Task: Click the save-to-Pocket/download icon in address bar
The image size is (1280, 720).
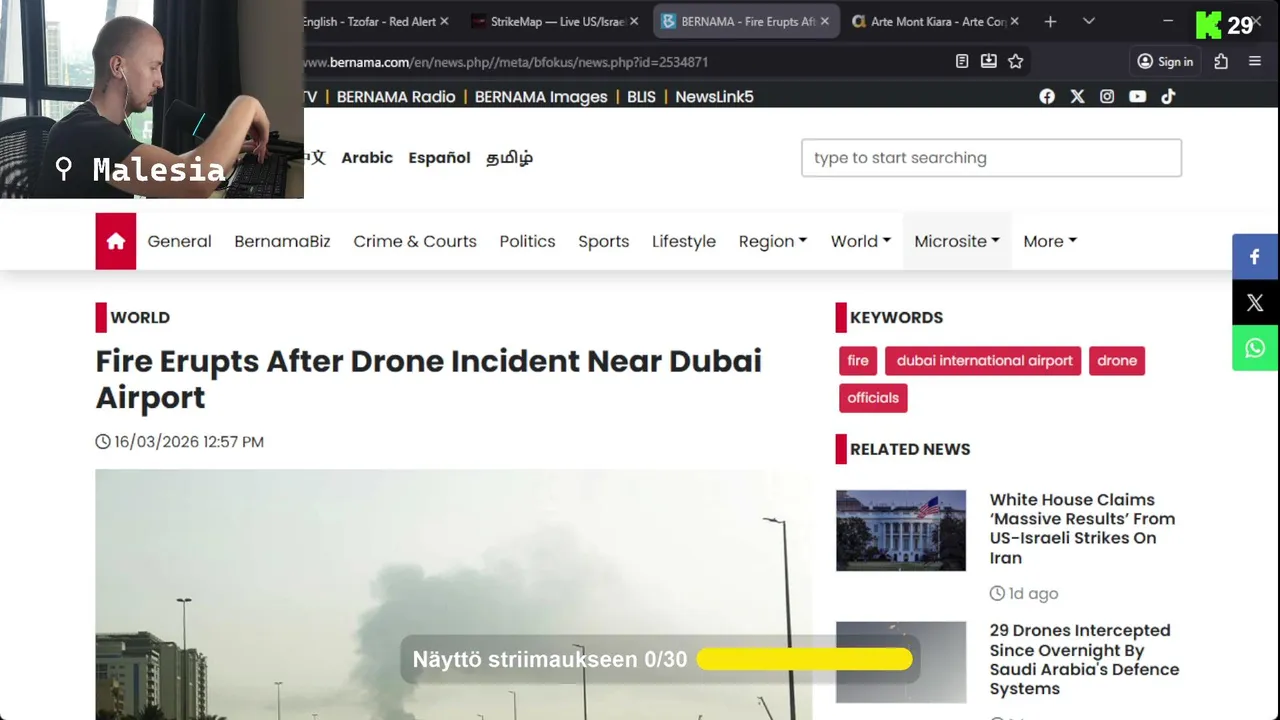Action: click(989, 61)
